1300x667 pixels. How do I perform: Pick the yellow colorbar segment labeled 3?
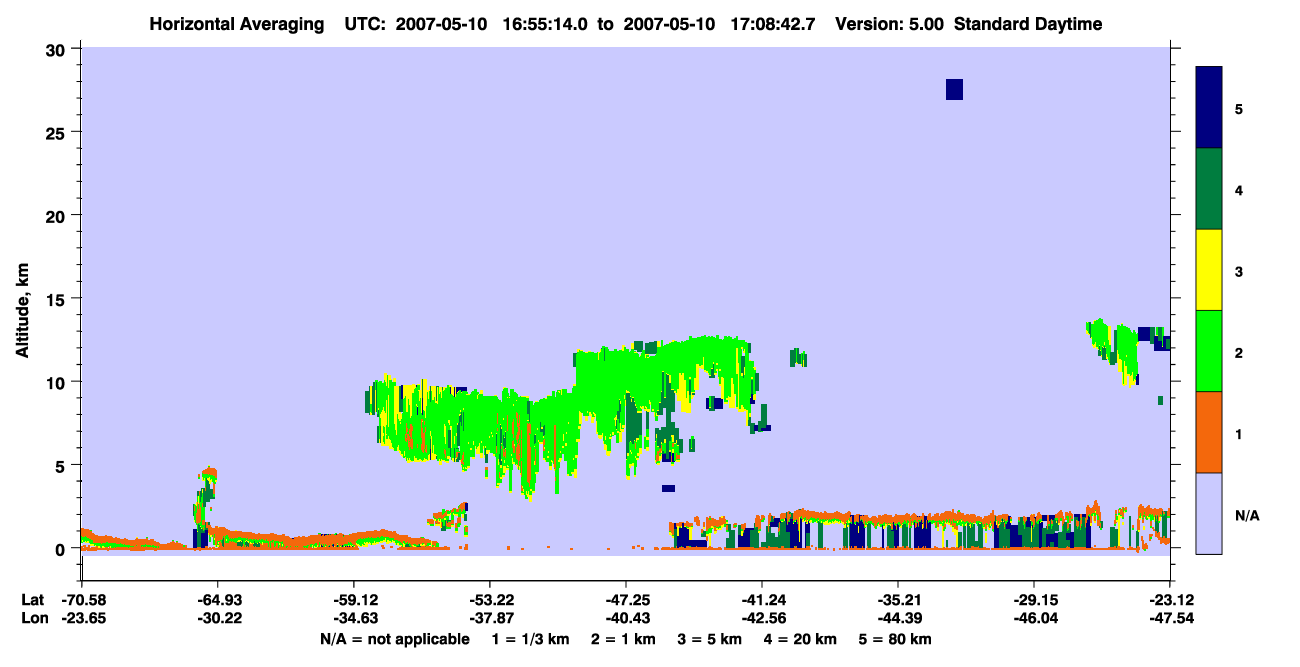point(1209,270)
